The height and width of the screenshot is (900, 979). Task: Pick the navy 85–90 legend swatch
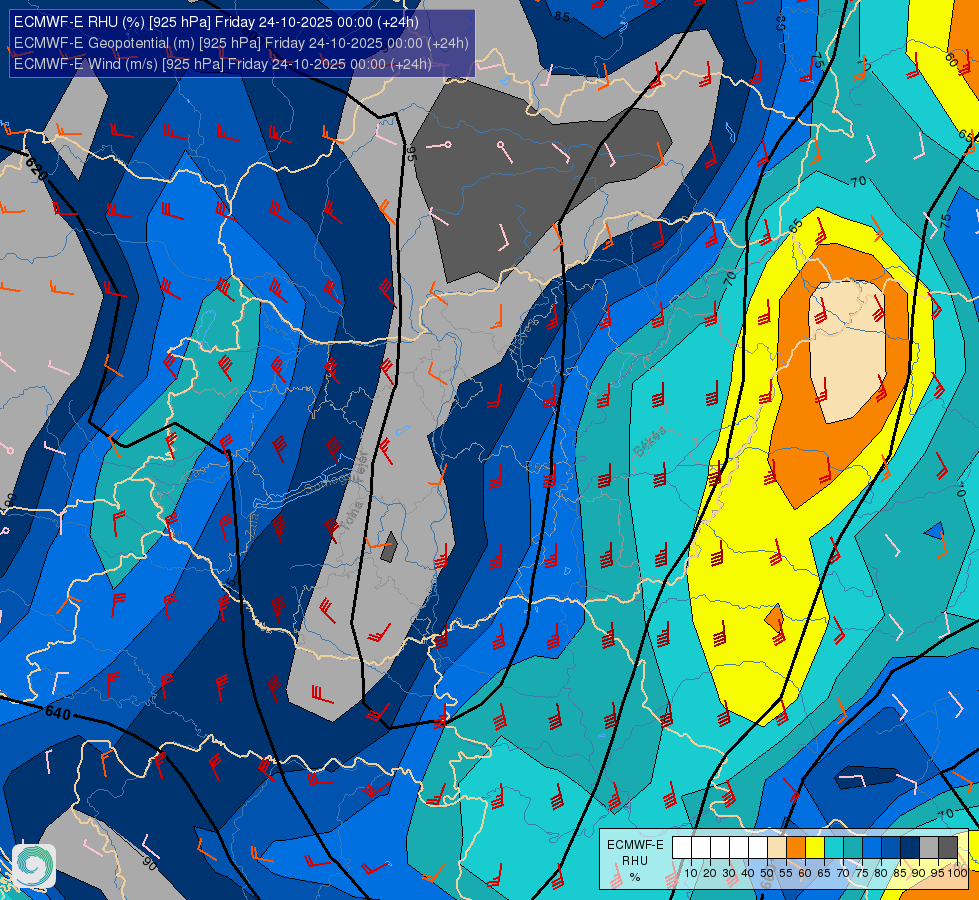(910, 848)
